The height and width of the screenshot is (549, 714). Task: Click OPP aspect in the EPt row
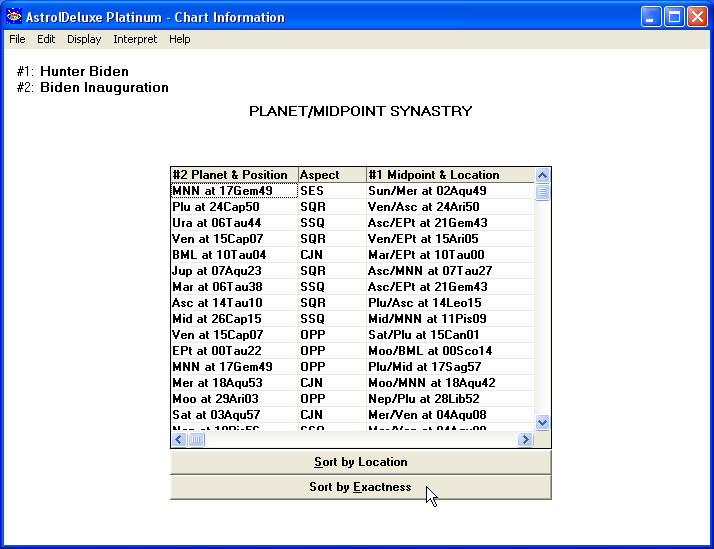[x=332, y=351]
